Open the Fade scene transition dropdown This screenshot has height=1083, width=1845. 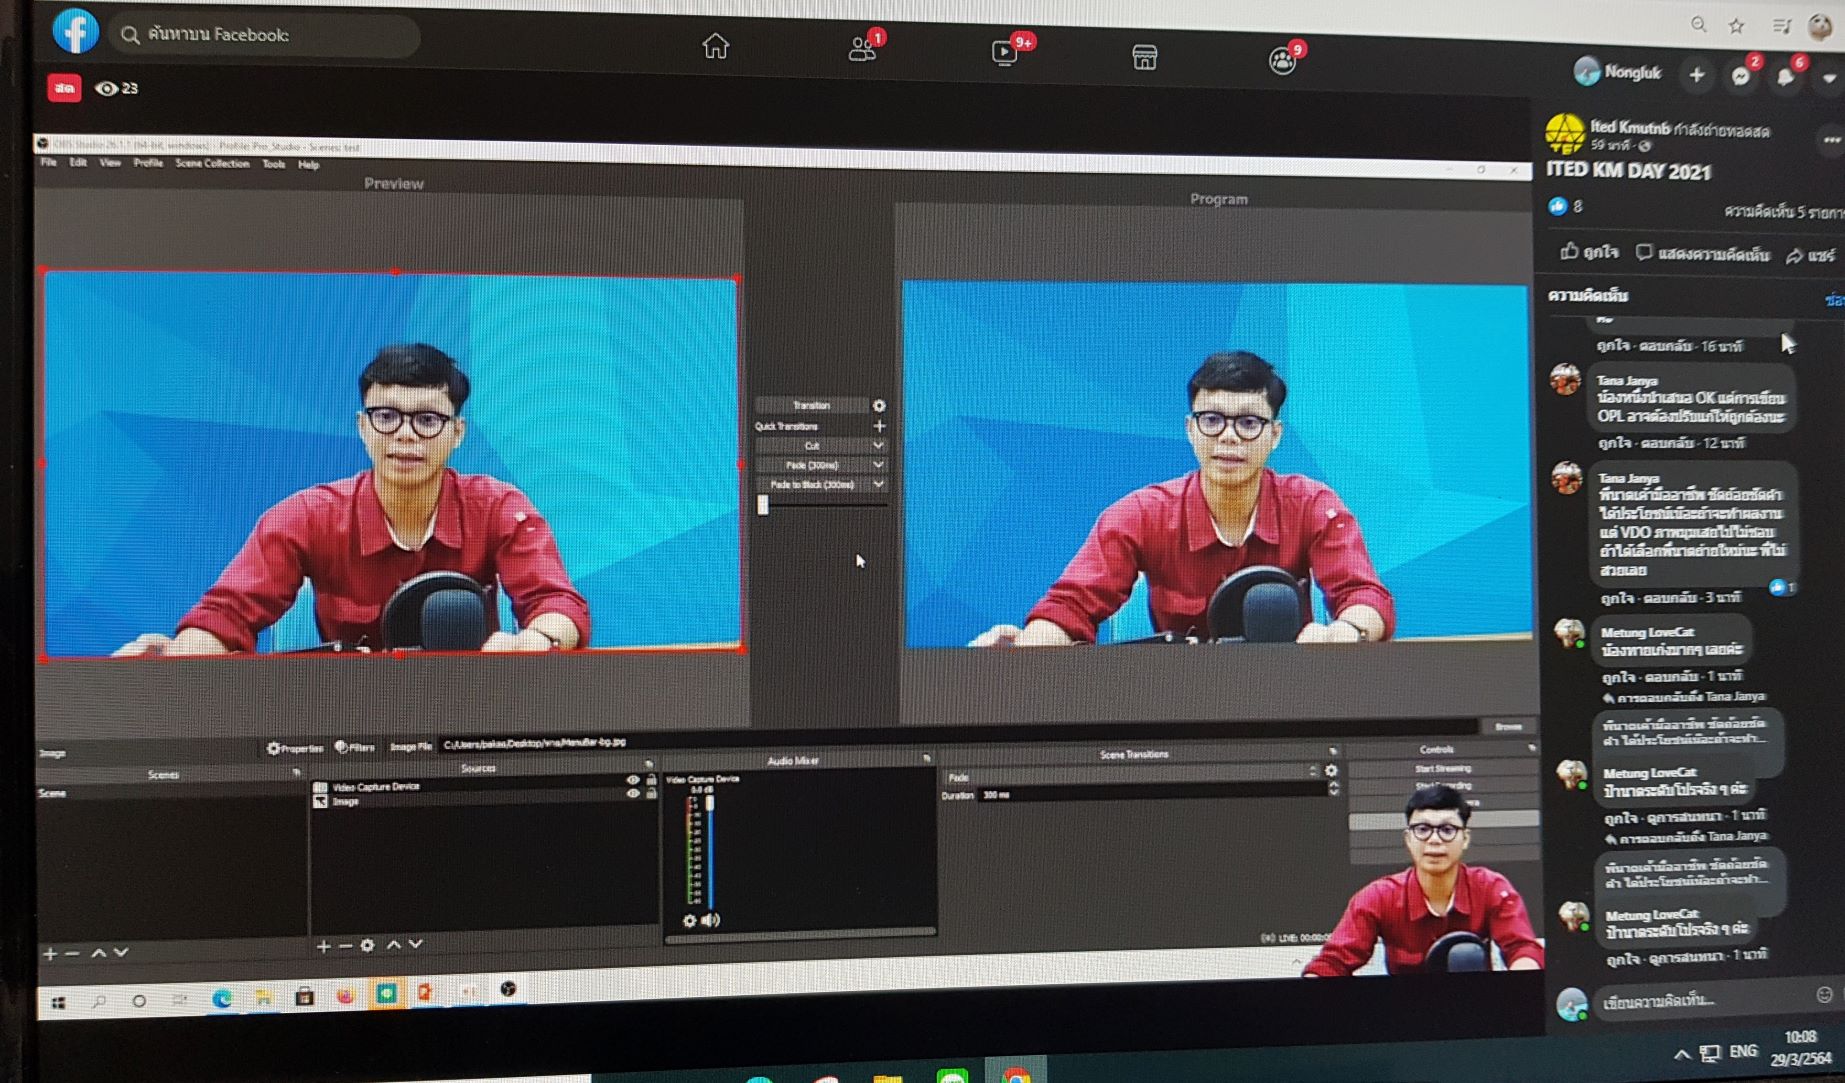(1131, 774)
